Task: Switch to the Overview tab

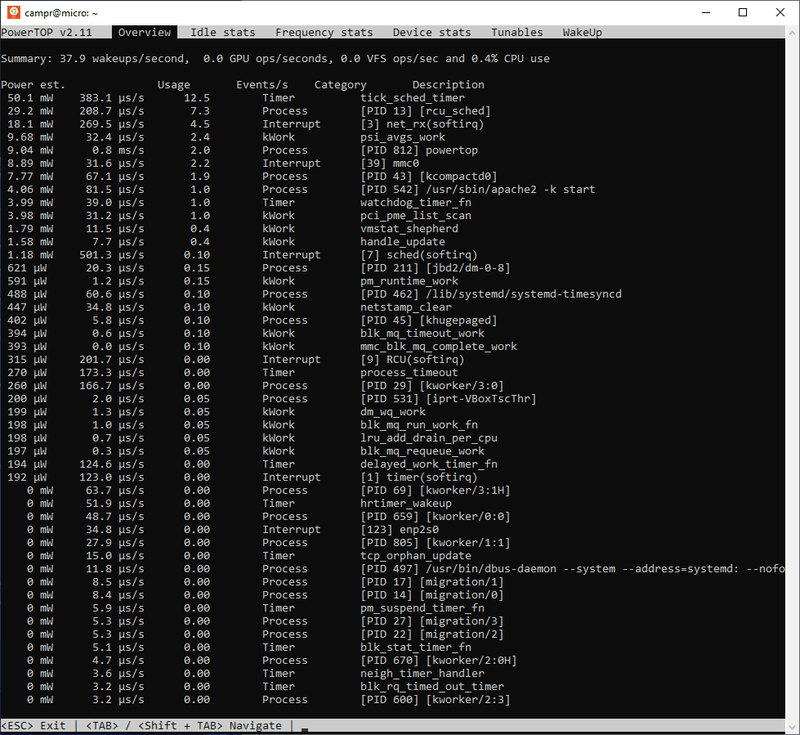Action: pyautogui.click(x=144, y=32)
